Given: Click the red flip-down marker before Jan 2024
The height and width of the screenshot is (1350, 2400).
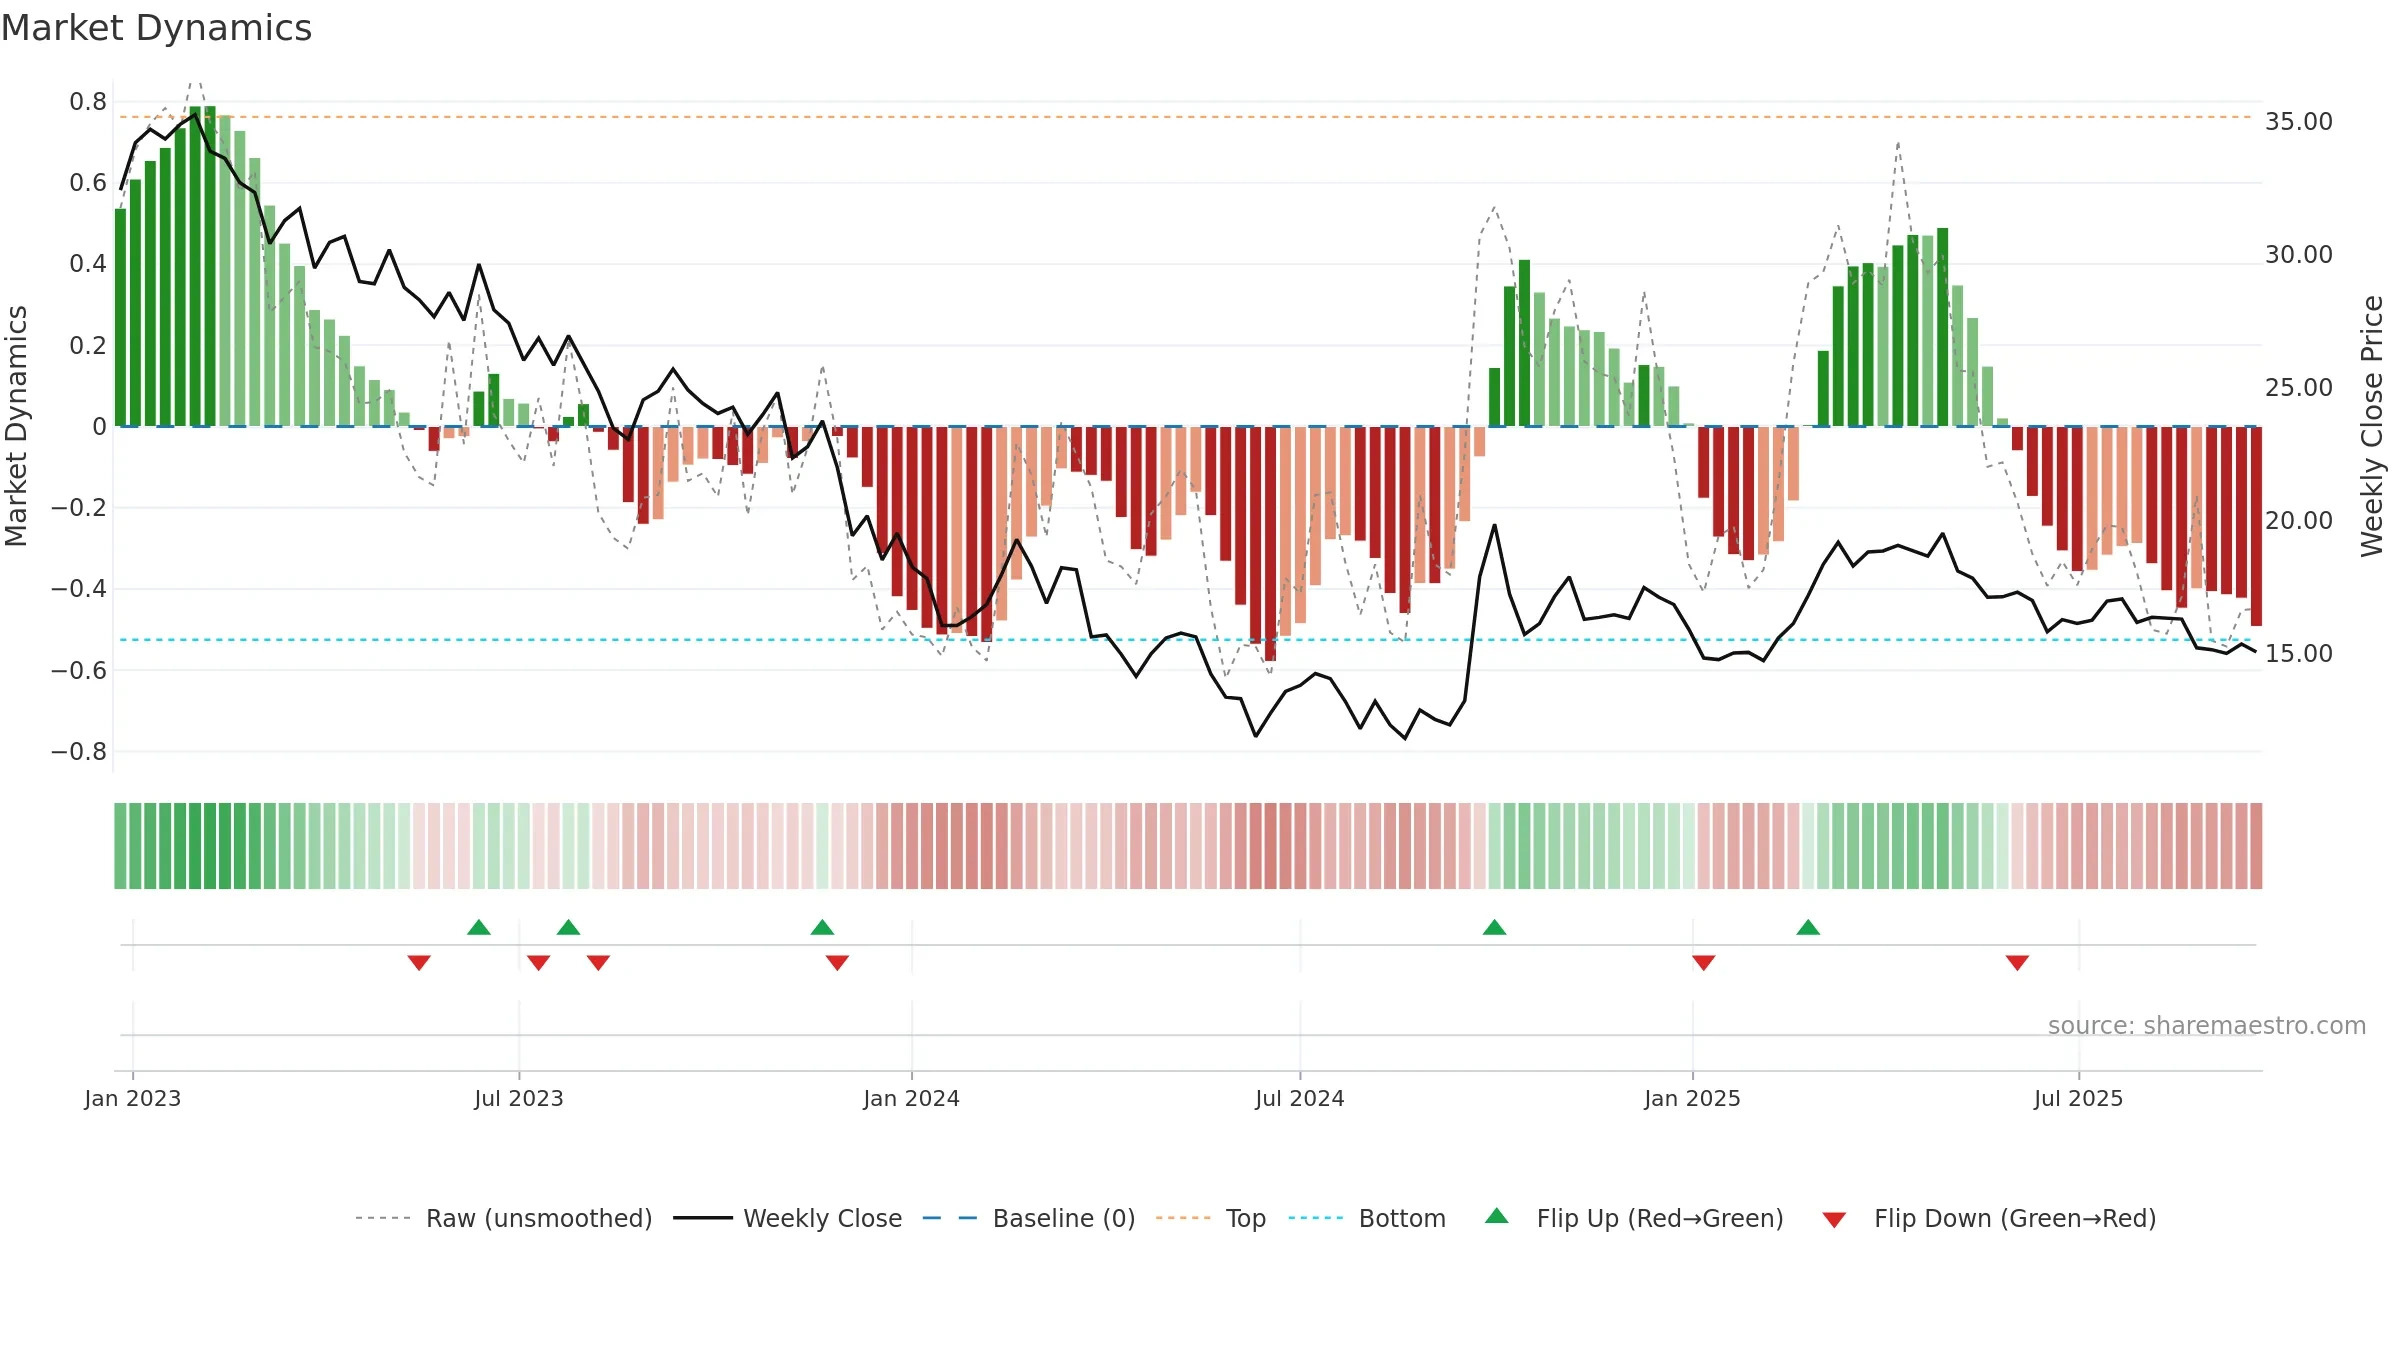Looking at the screenshot, I should coord(838,962).
